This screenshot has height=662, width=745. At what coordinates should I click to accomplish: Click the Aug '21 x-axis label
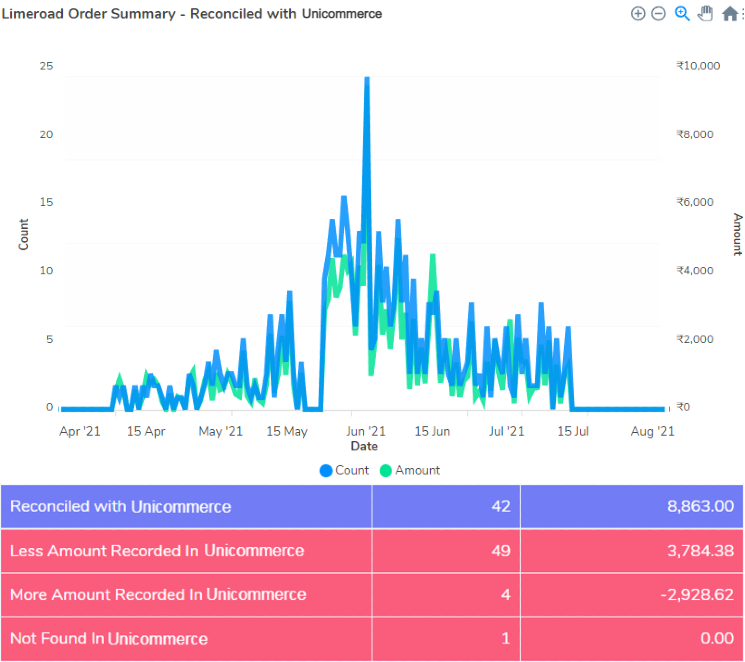(x=652, y=432)
